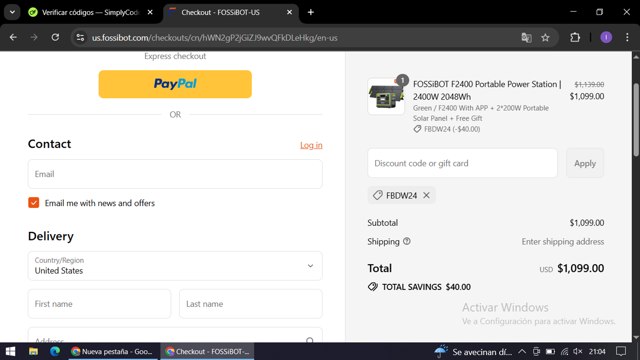640x360 pixels.
Task: Click the address bar URL
Action: (x=215, y=38)
